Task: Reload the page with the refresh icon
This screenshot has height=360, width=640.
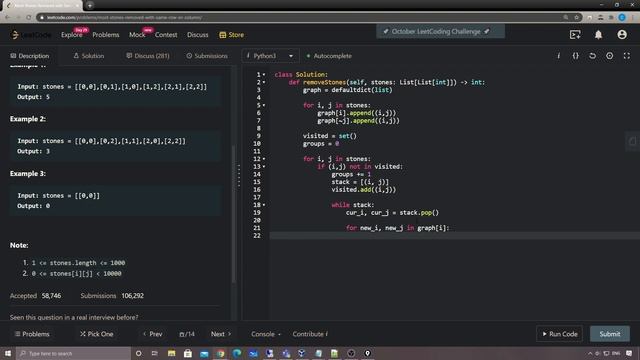Action: click(29, 17)
